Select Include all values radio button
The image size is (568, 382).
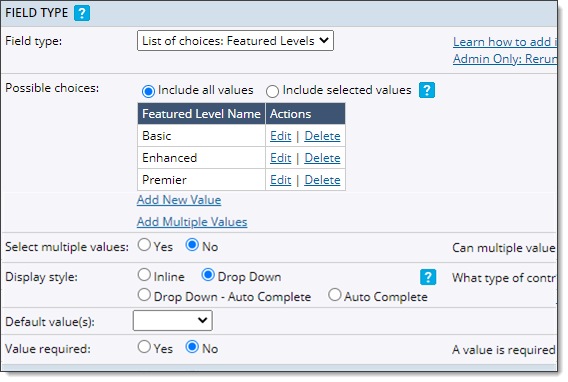point(148,91)
